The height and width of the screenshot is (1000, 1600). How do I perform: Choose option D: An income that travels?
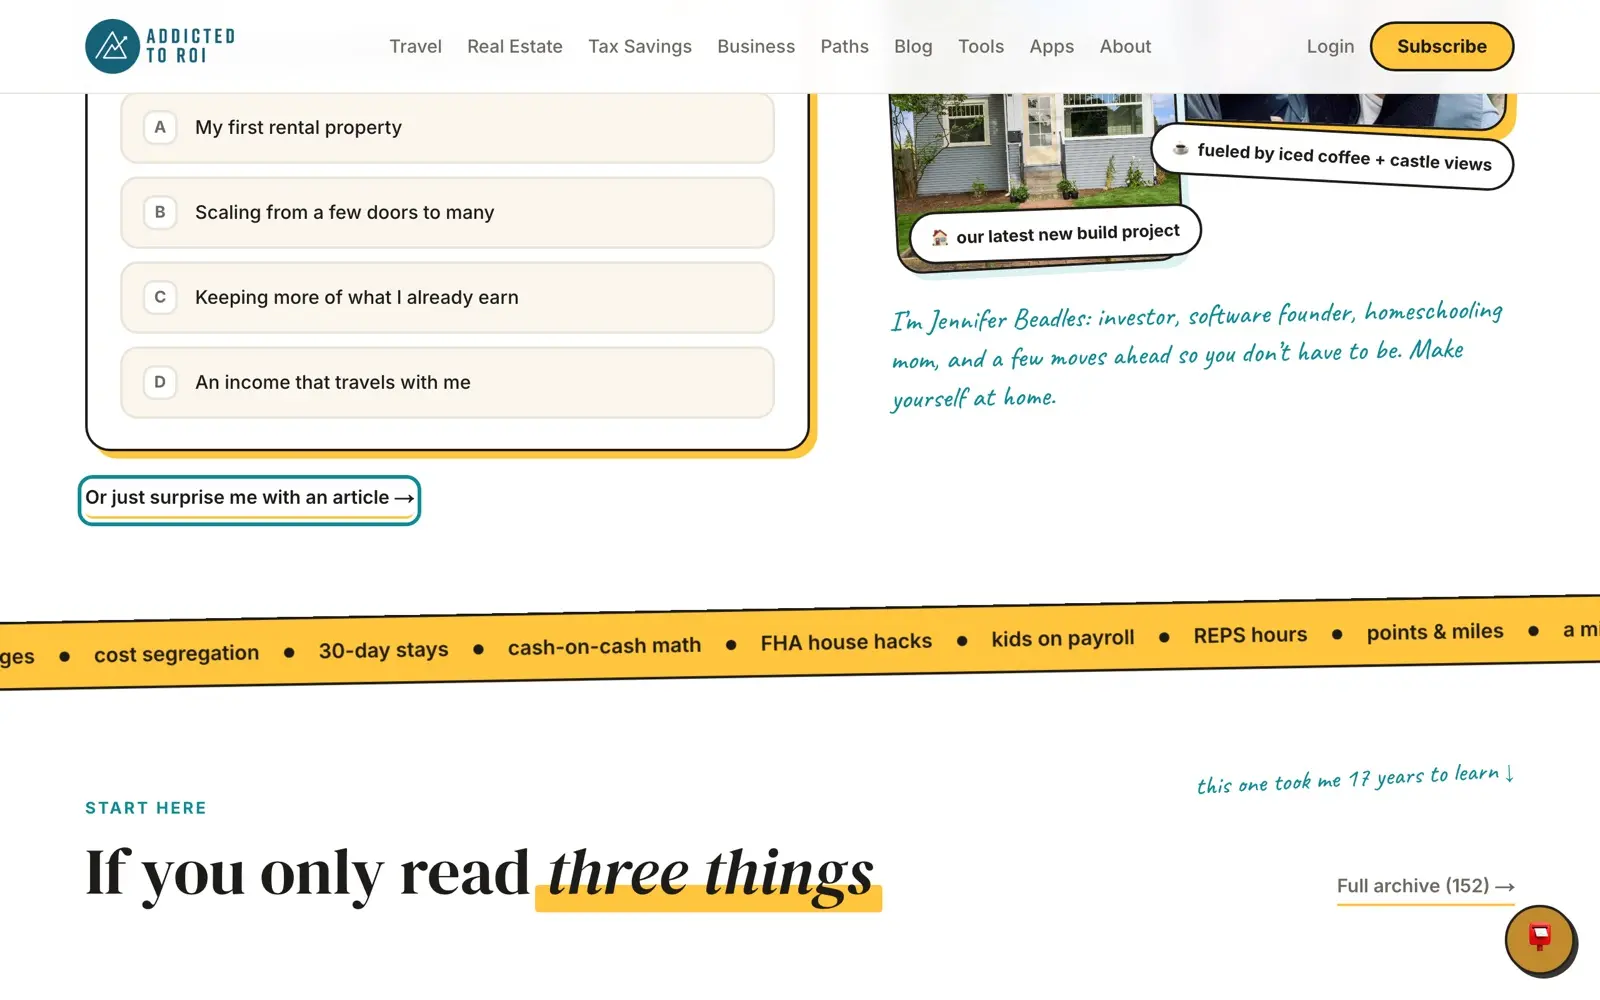[x=447, y=382]
